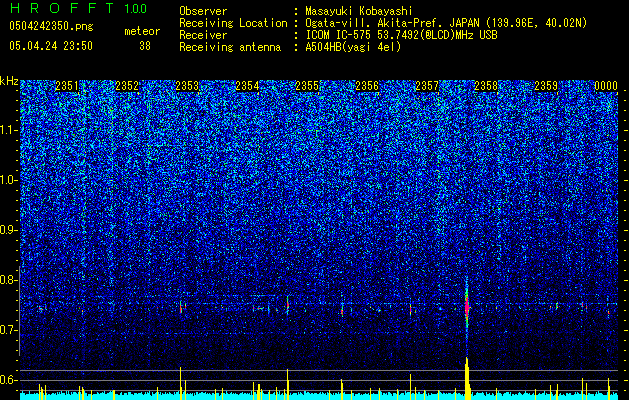Click the 0.7 kHz axis label

click(x=7, y=330)
